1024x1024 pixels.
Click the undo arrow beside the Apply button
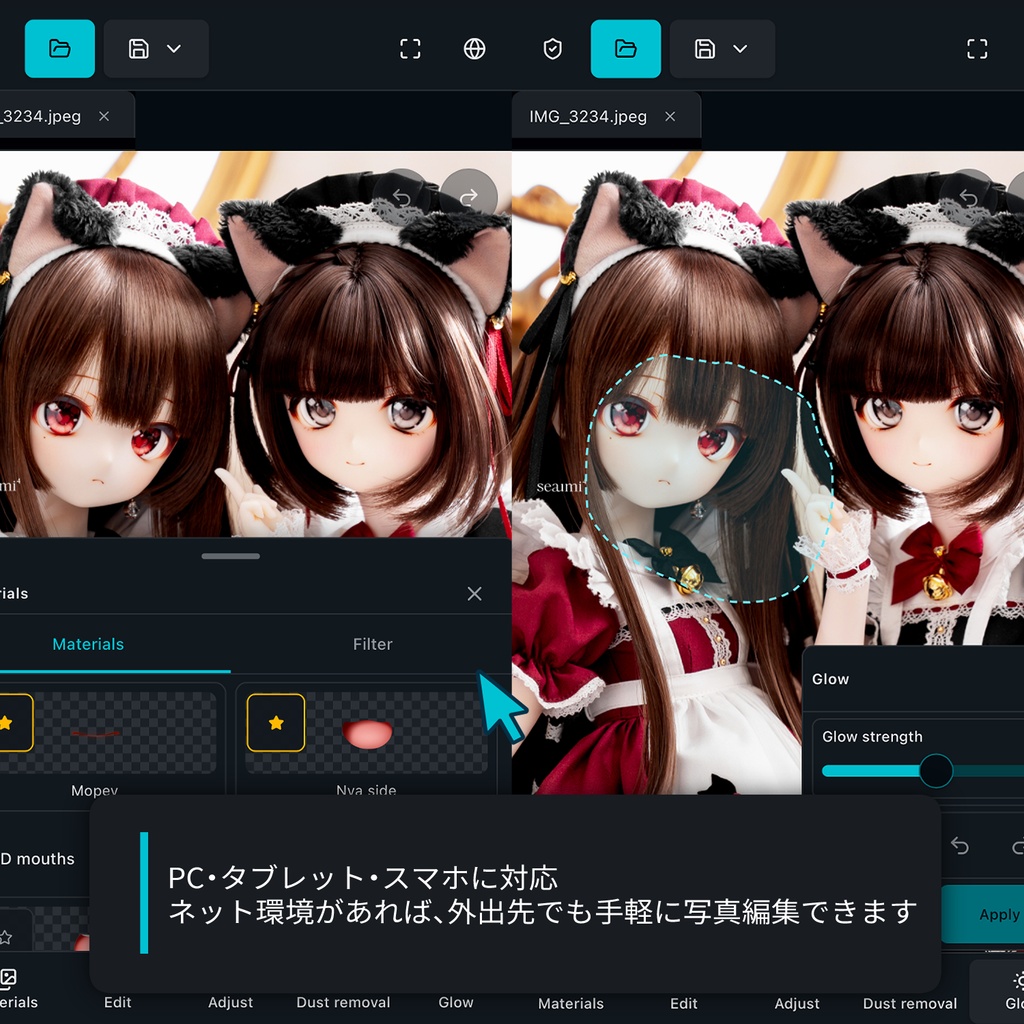click(959, 846)
